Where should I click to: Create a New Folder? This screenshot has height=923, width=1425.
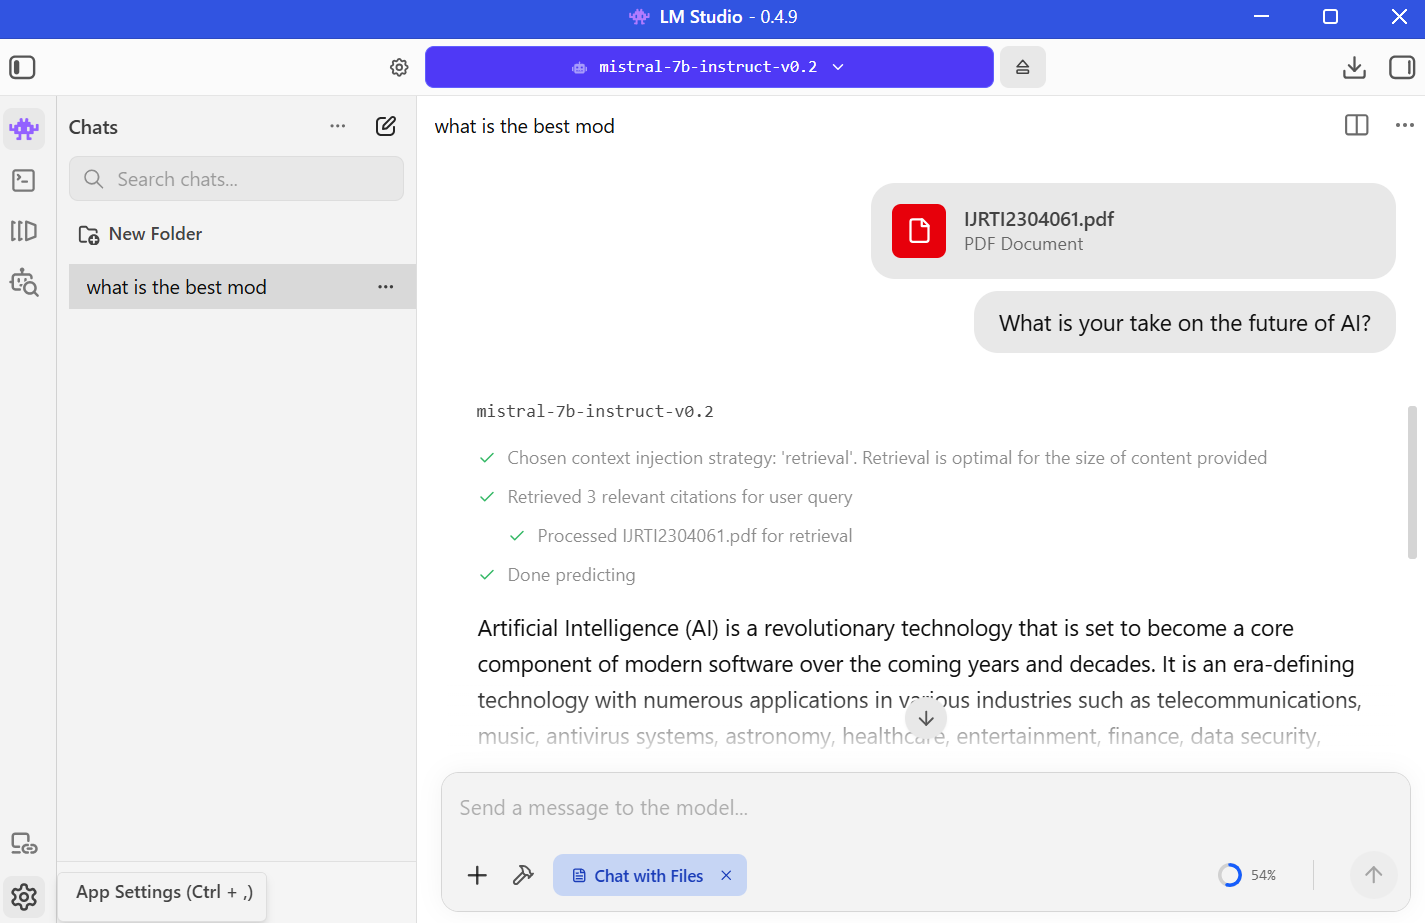141,234
